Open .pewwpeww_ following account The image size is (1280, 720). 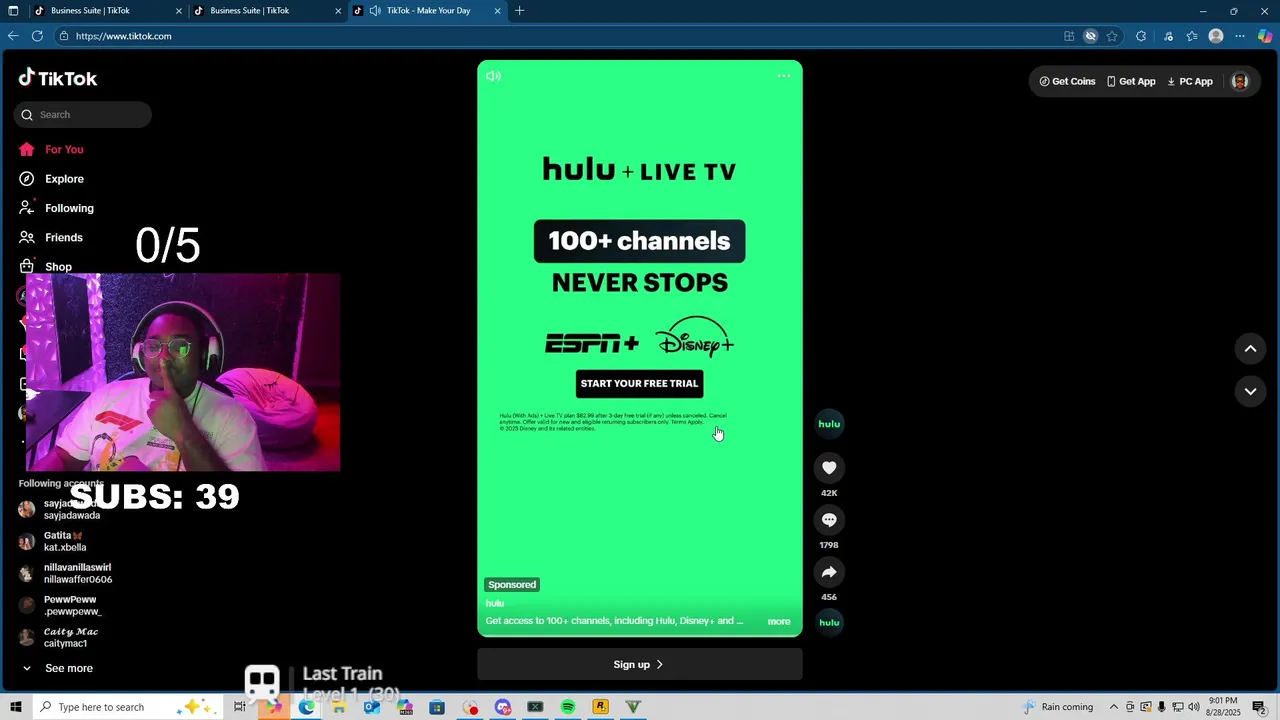coord(62,606)
